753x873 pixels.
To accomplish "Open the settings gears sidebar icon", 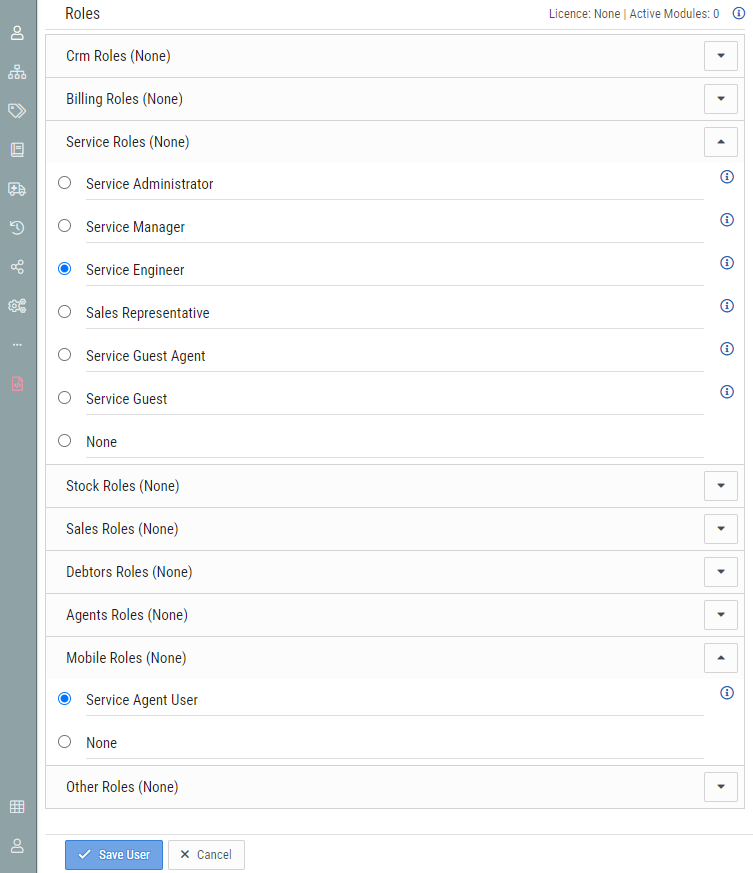I will 17,306.
